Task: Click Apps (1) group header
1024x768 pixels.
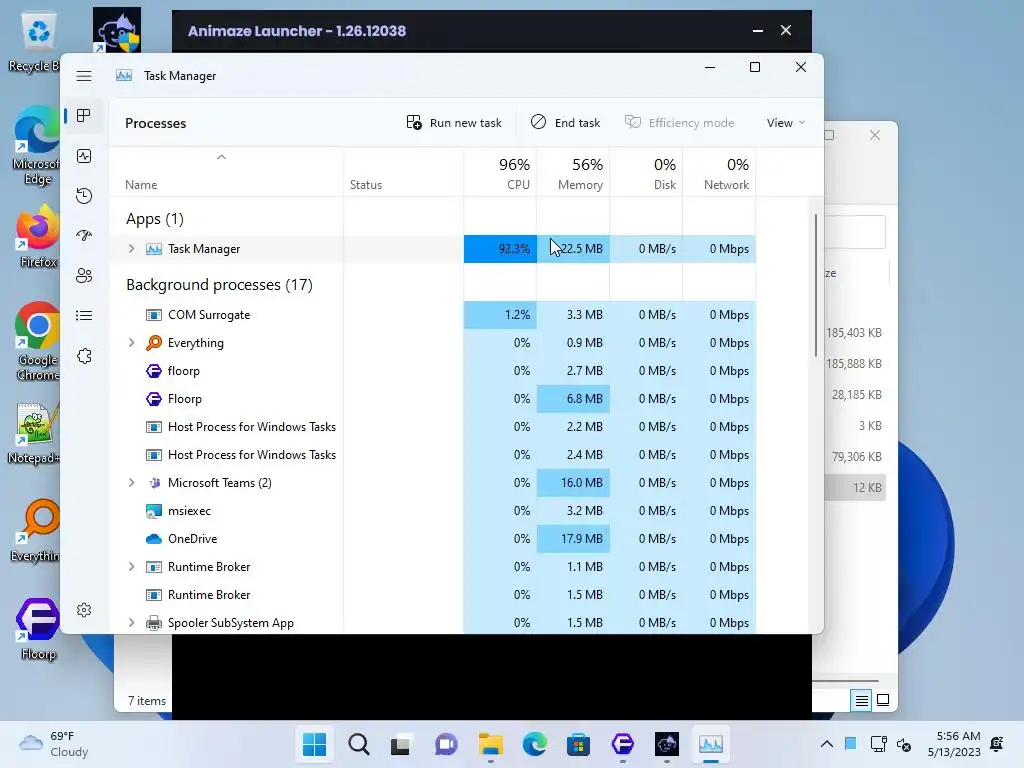Action: [x=155, y=219]
